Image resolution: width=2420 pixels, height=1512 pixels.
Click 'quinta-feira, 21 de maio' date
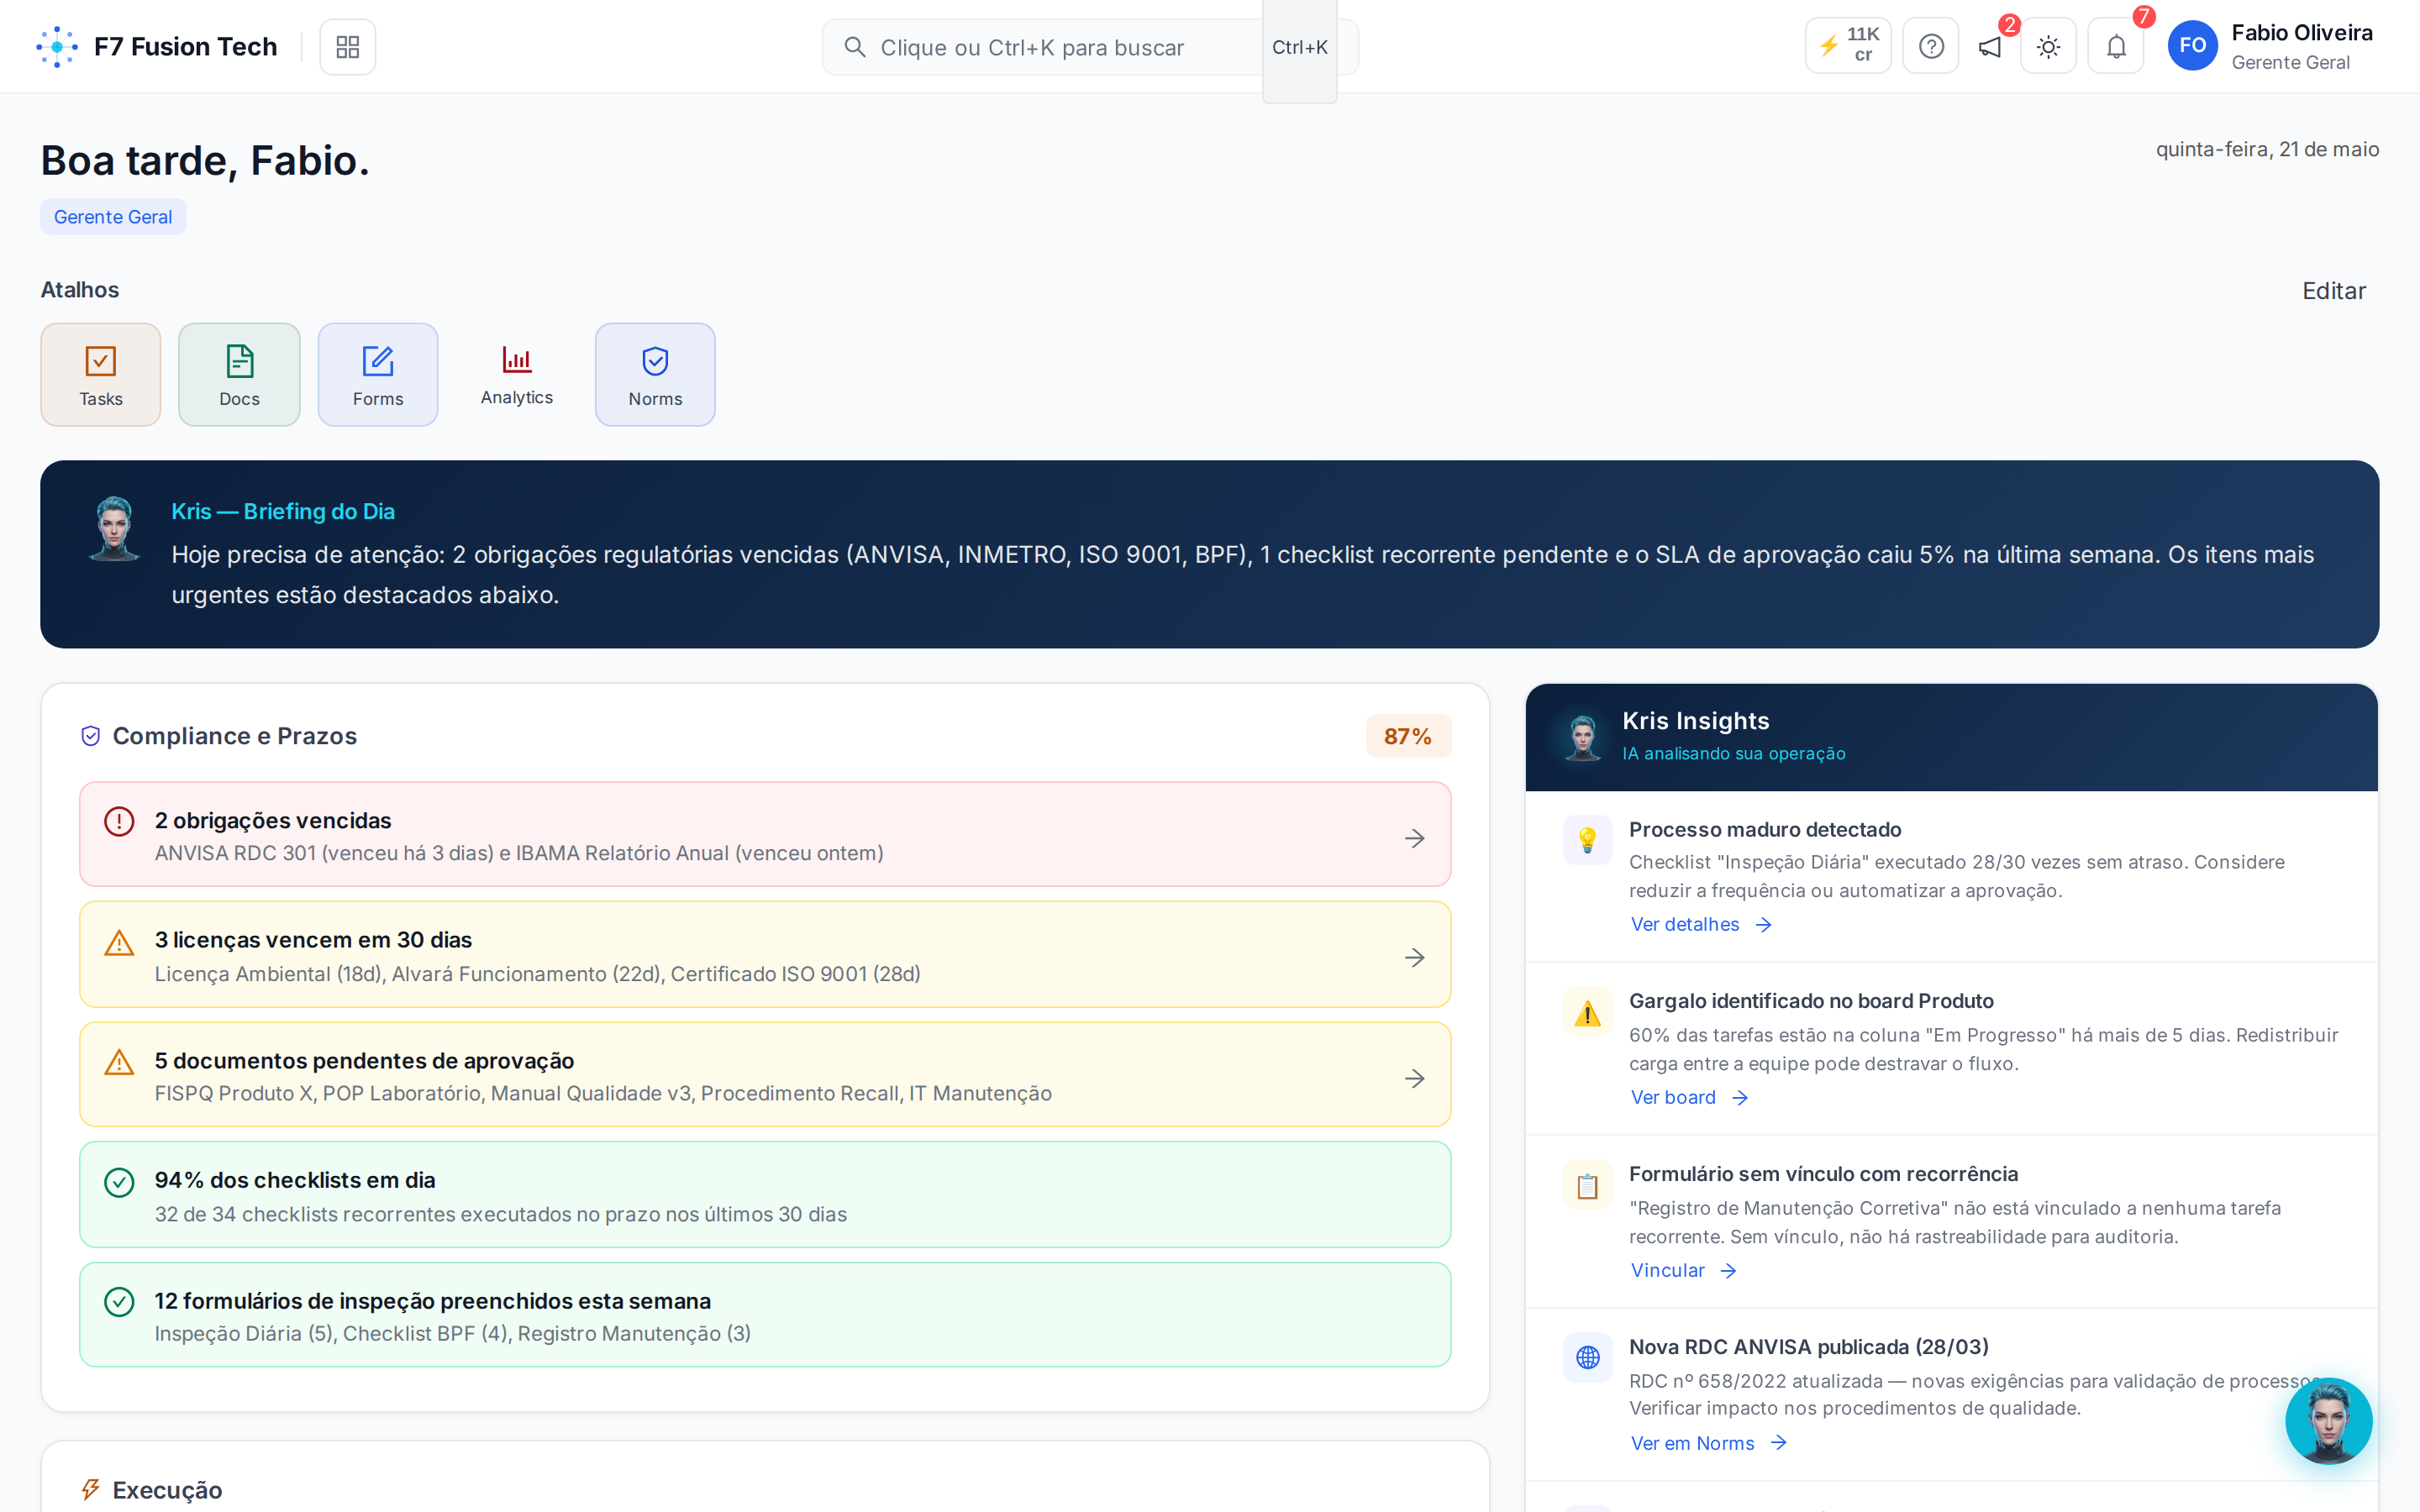pos(2267,149)
